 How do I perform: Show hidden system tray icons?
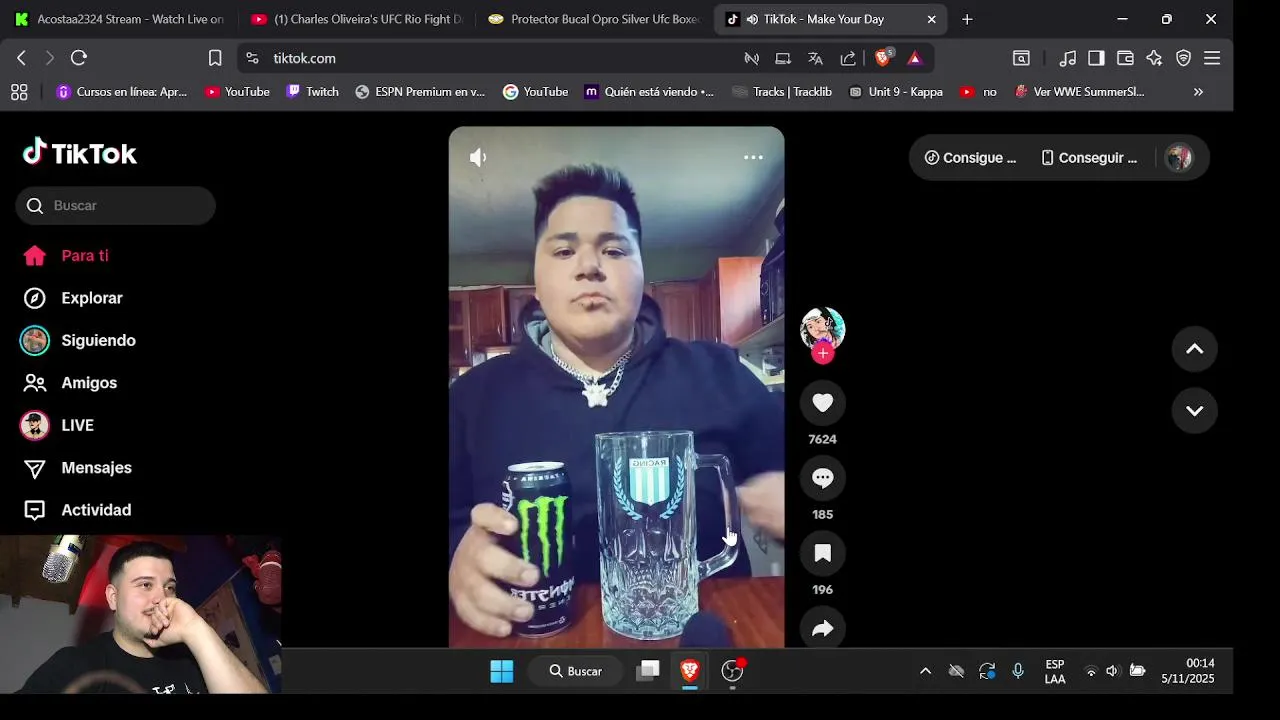pos(925,671)
